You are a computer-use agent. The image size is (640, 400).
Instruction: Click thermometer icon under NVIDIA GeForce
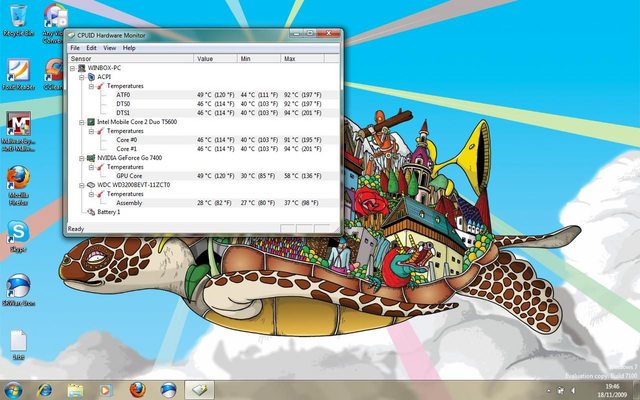click(x=100, y=167)
